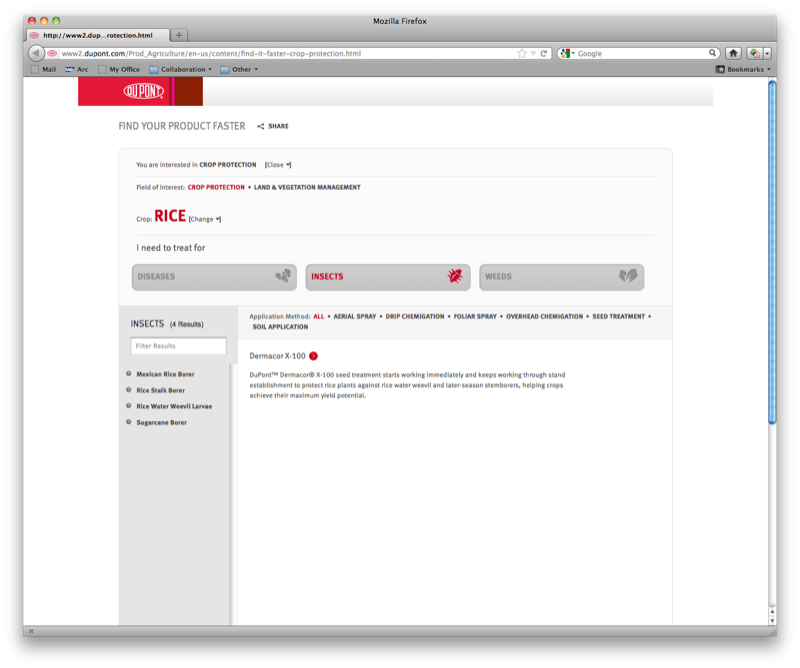Click the search magnifier icon
Viewport: 800px width, 668px height.
point(712,53)
